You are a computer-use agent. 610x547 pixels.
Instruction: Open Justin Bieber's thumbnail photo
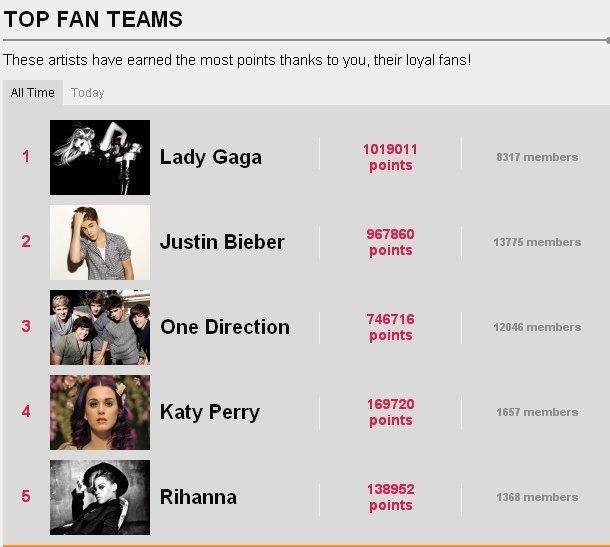[100, 242]
